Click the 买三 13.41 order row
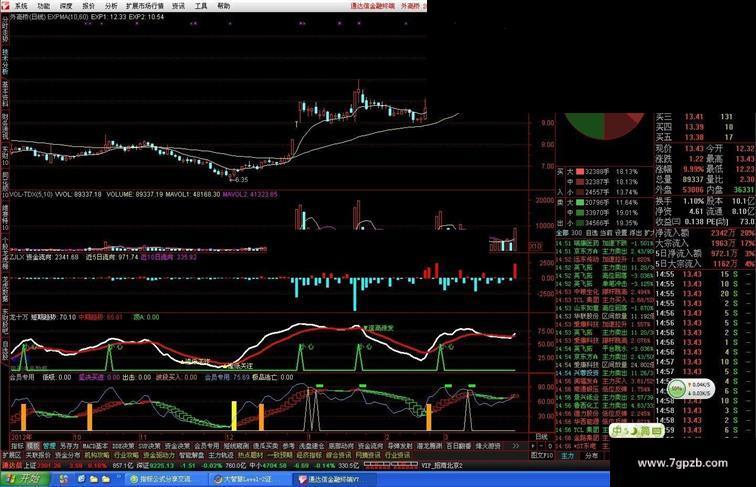The width and height of the screenshot is (756, 487). pyautogui.click(x=694, y=117)
